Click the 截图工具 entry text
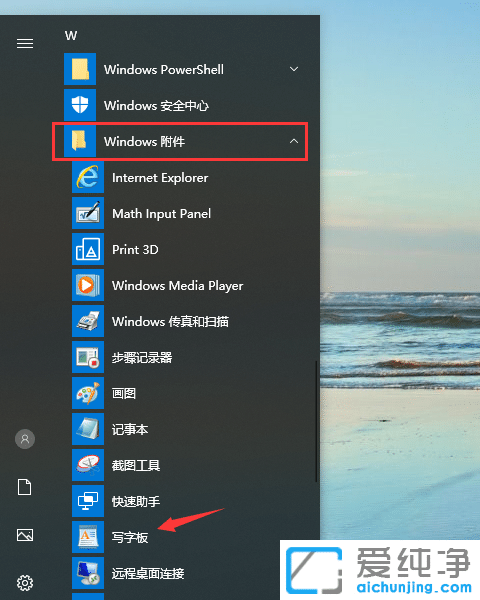 (x=136, y=465)
